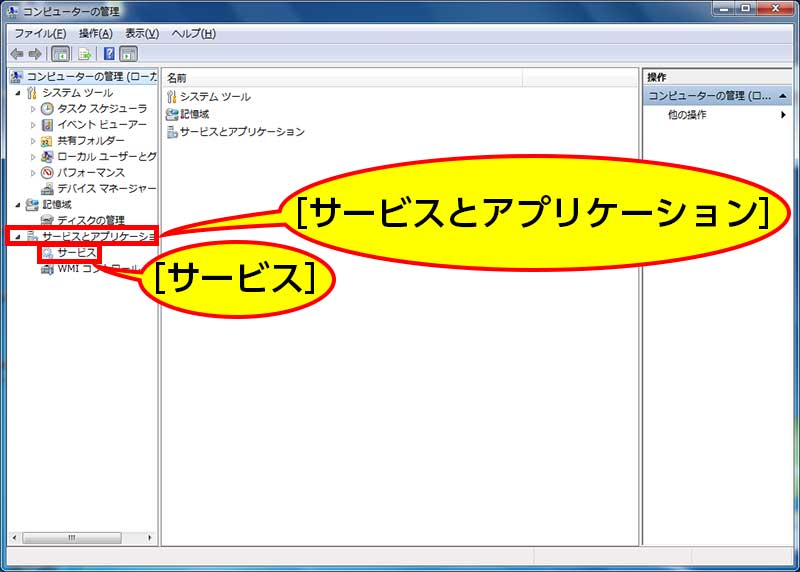This screenshot has height=572, width=800.
Task: Open the 表示(V) menu
Action: pyautogui.click(x=142, y=34)
